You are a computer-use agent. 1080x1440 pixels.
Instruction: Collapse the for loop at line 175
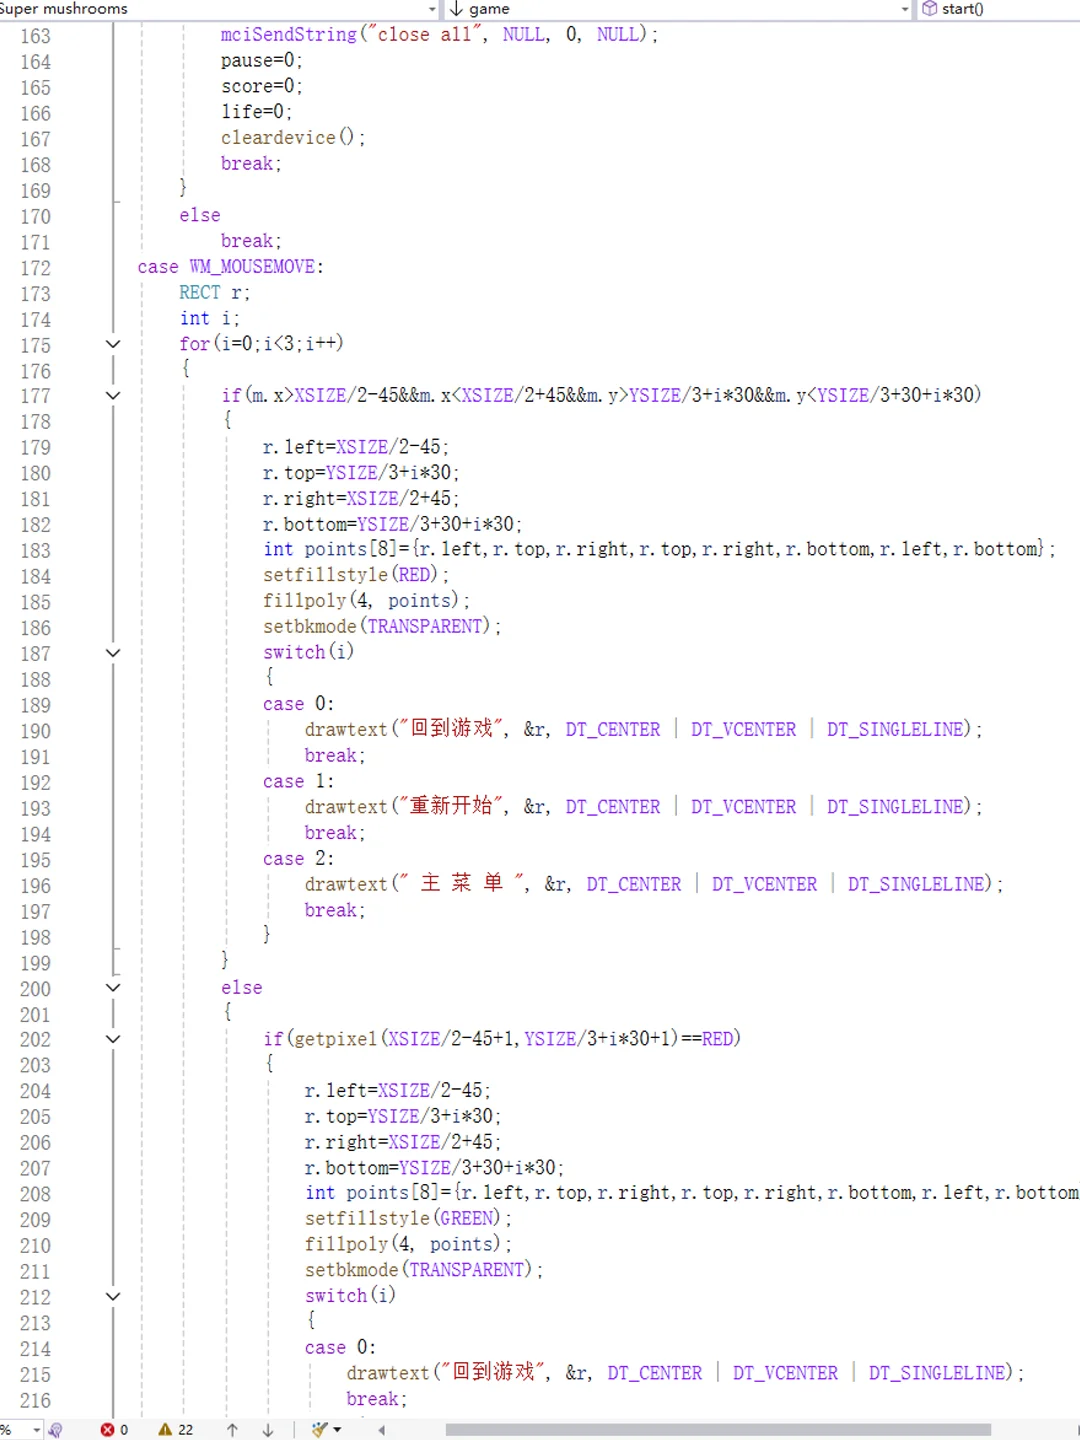click(x=113, y=344)
